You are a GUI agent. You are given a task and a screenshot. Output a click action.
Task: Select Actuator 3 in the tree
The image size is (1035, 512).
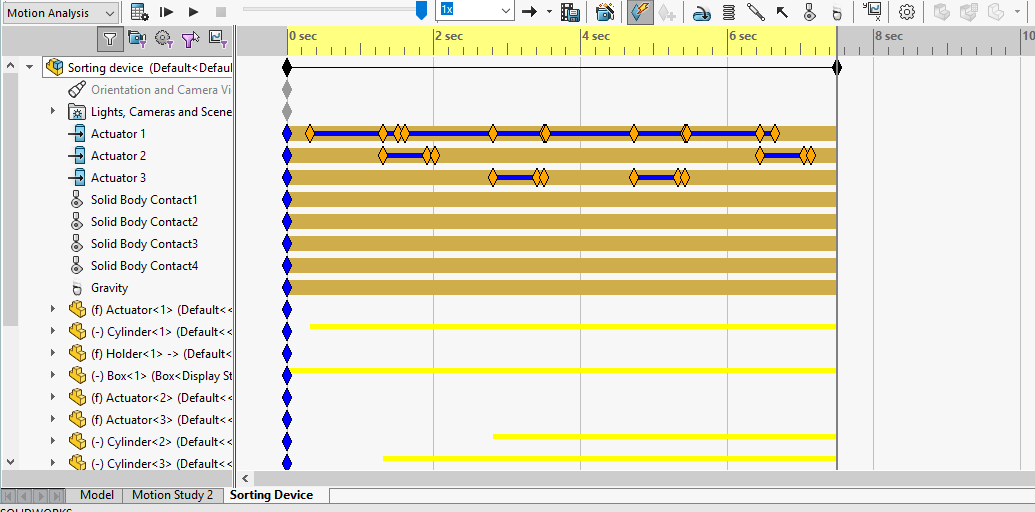[118, 178]
